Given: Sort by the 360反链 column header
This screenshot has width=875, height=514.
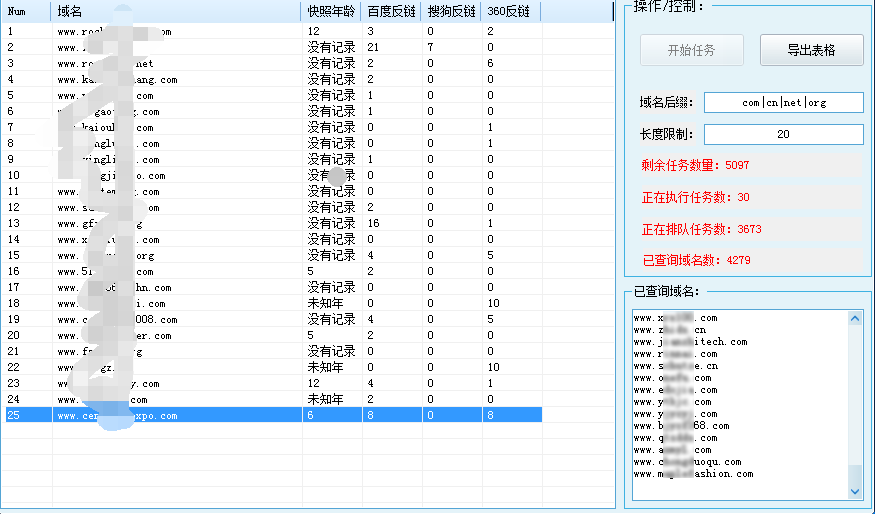Looking at the screenshot, I should coord(510,11).
